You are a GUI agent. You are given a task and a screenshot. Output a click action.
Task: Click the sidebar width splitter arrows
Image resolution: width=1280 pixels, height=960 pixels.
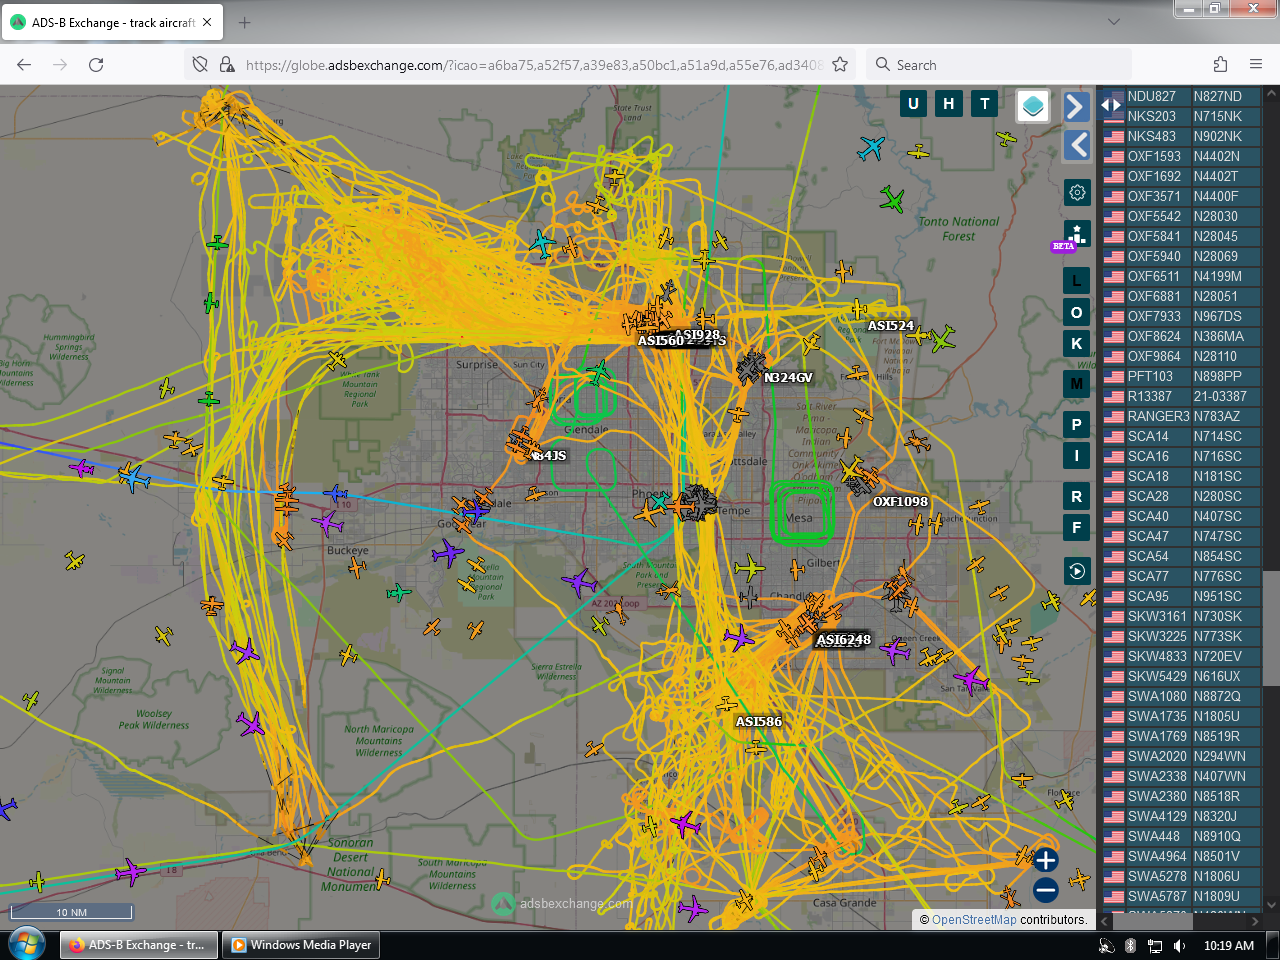pos(1110,104)
